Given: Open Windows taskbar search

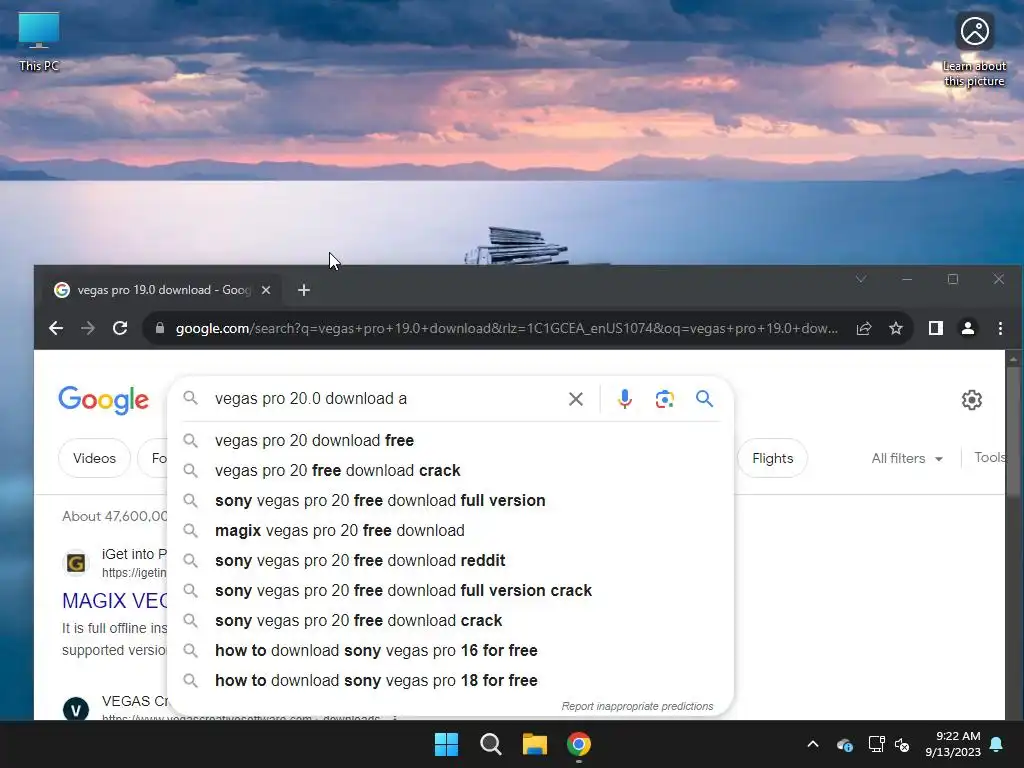Looking at the screenshot, I should pos(490,744).
